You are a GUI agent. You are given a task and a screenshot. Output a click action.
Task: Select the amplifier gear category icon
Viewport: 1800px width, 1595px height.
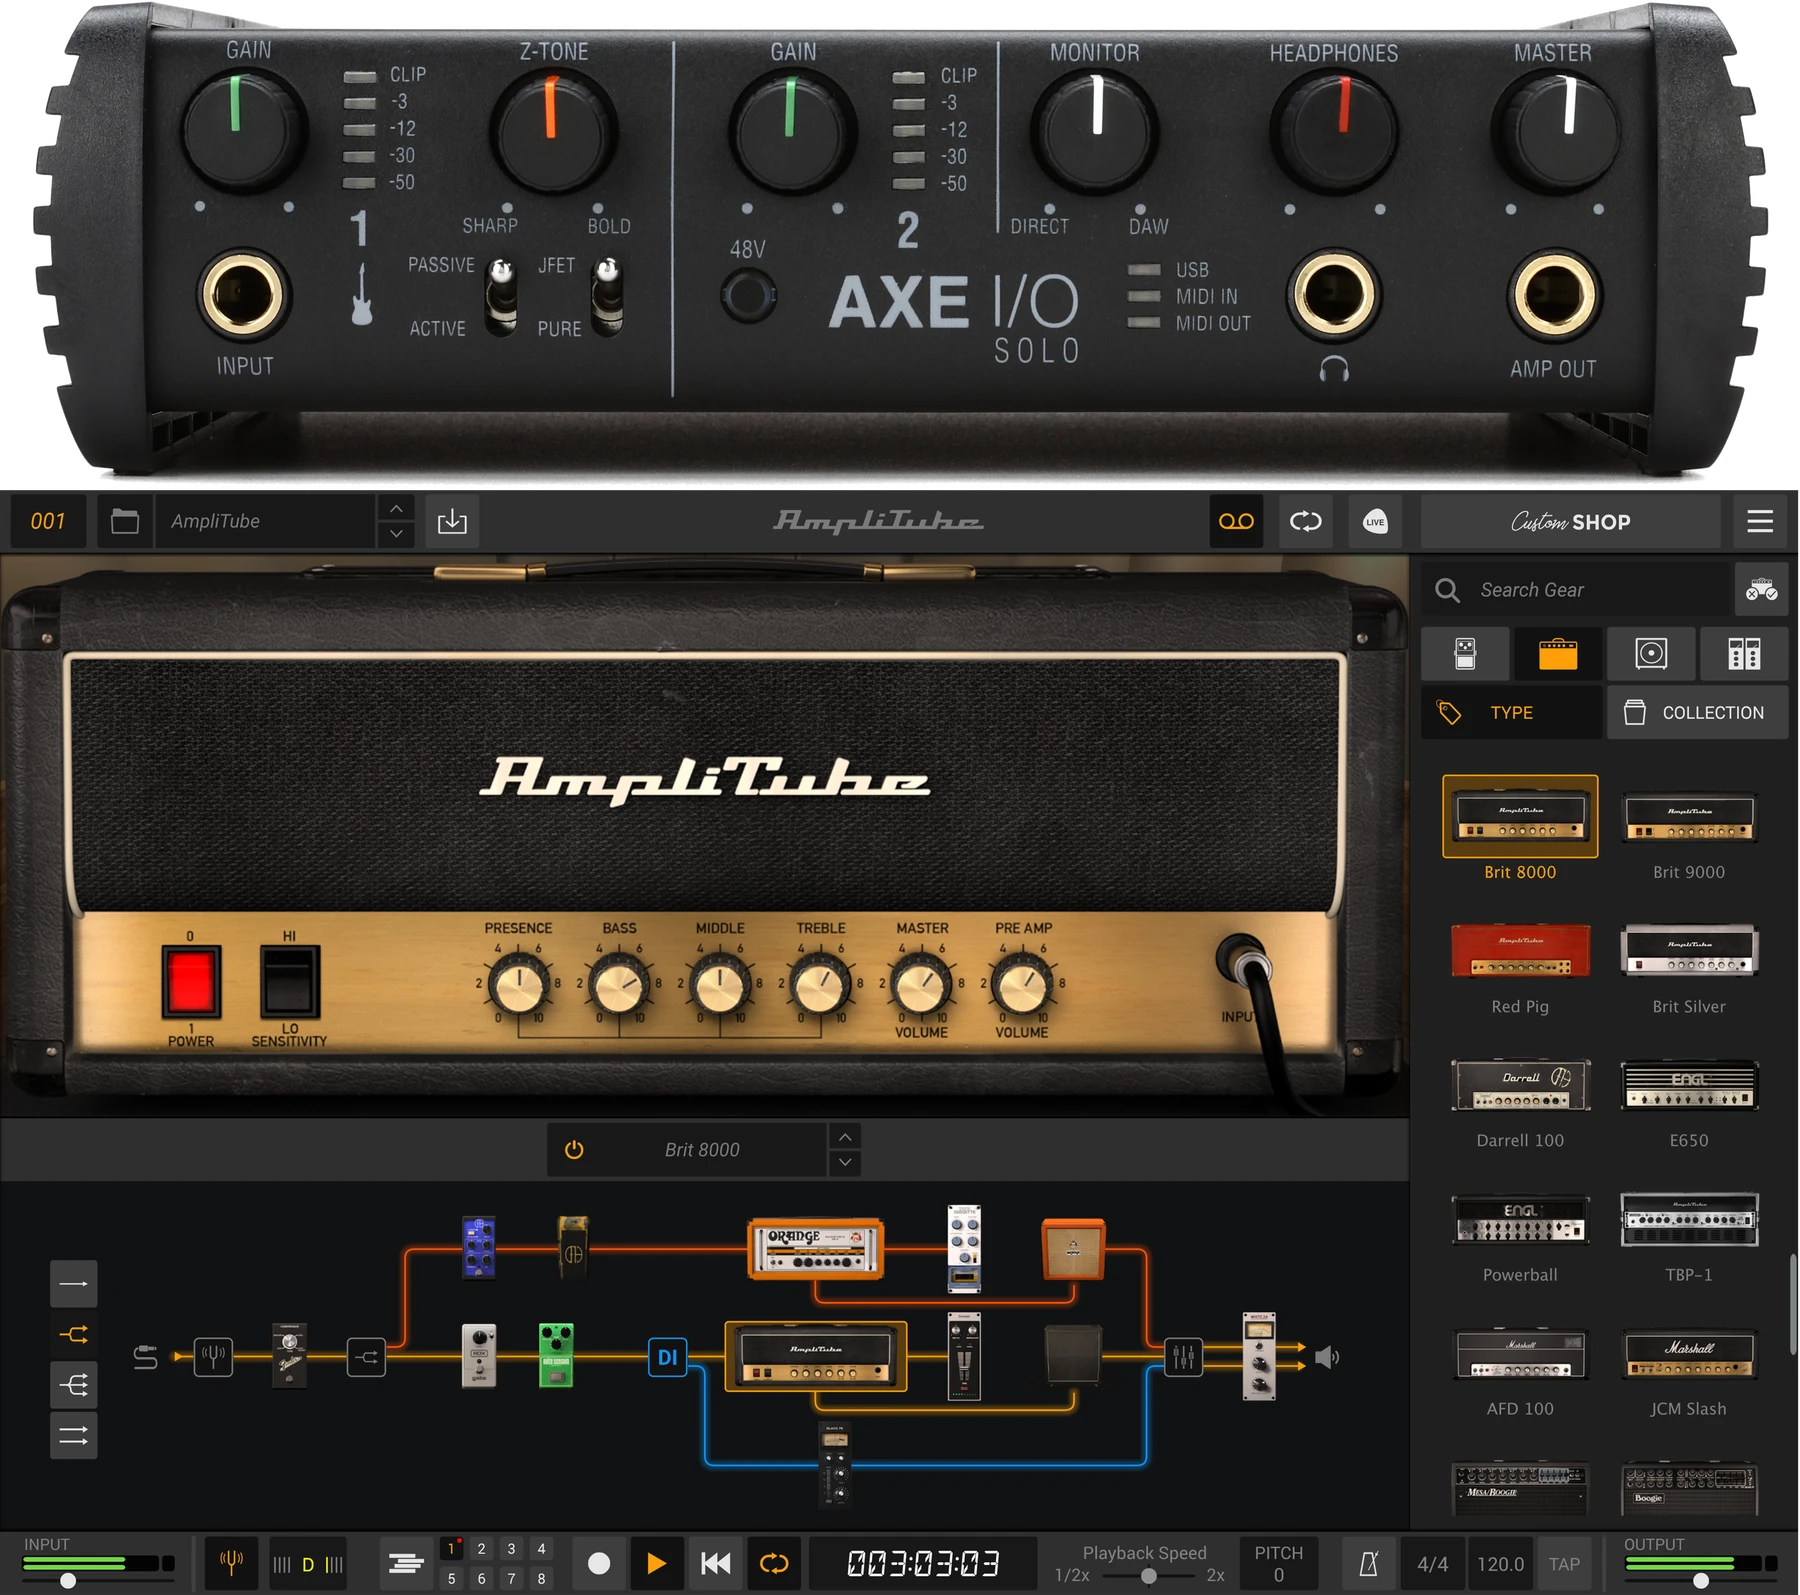(1558, 654)
